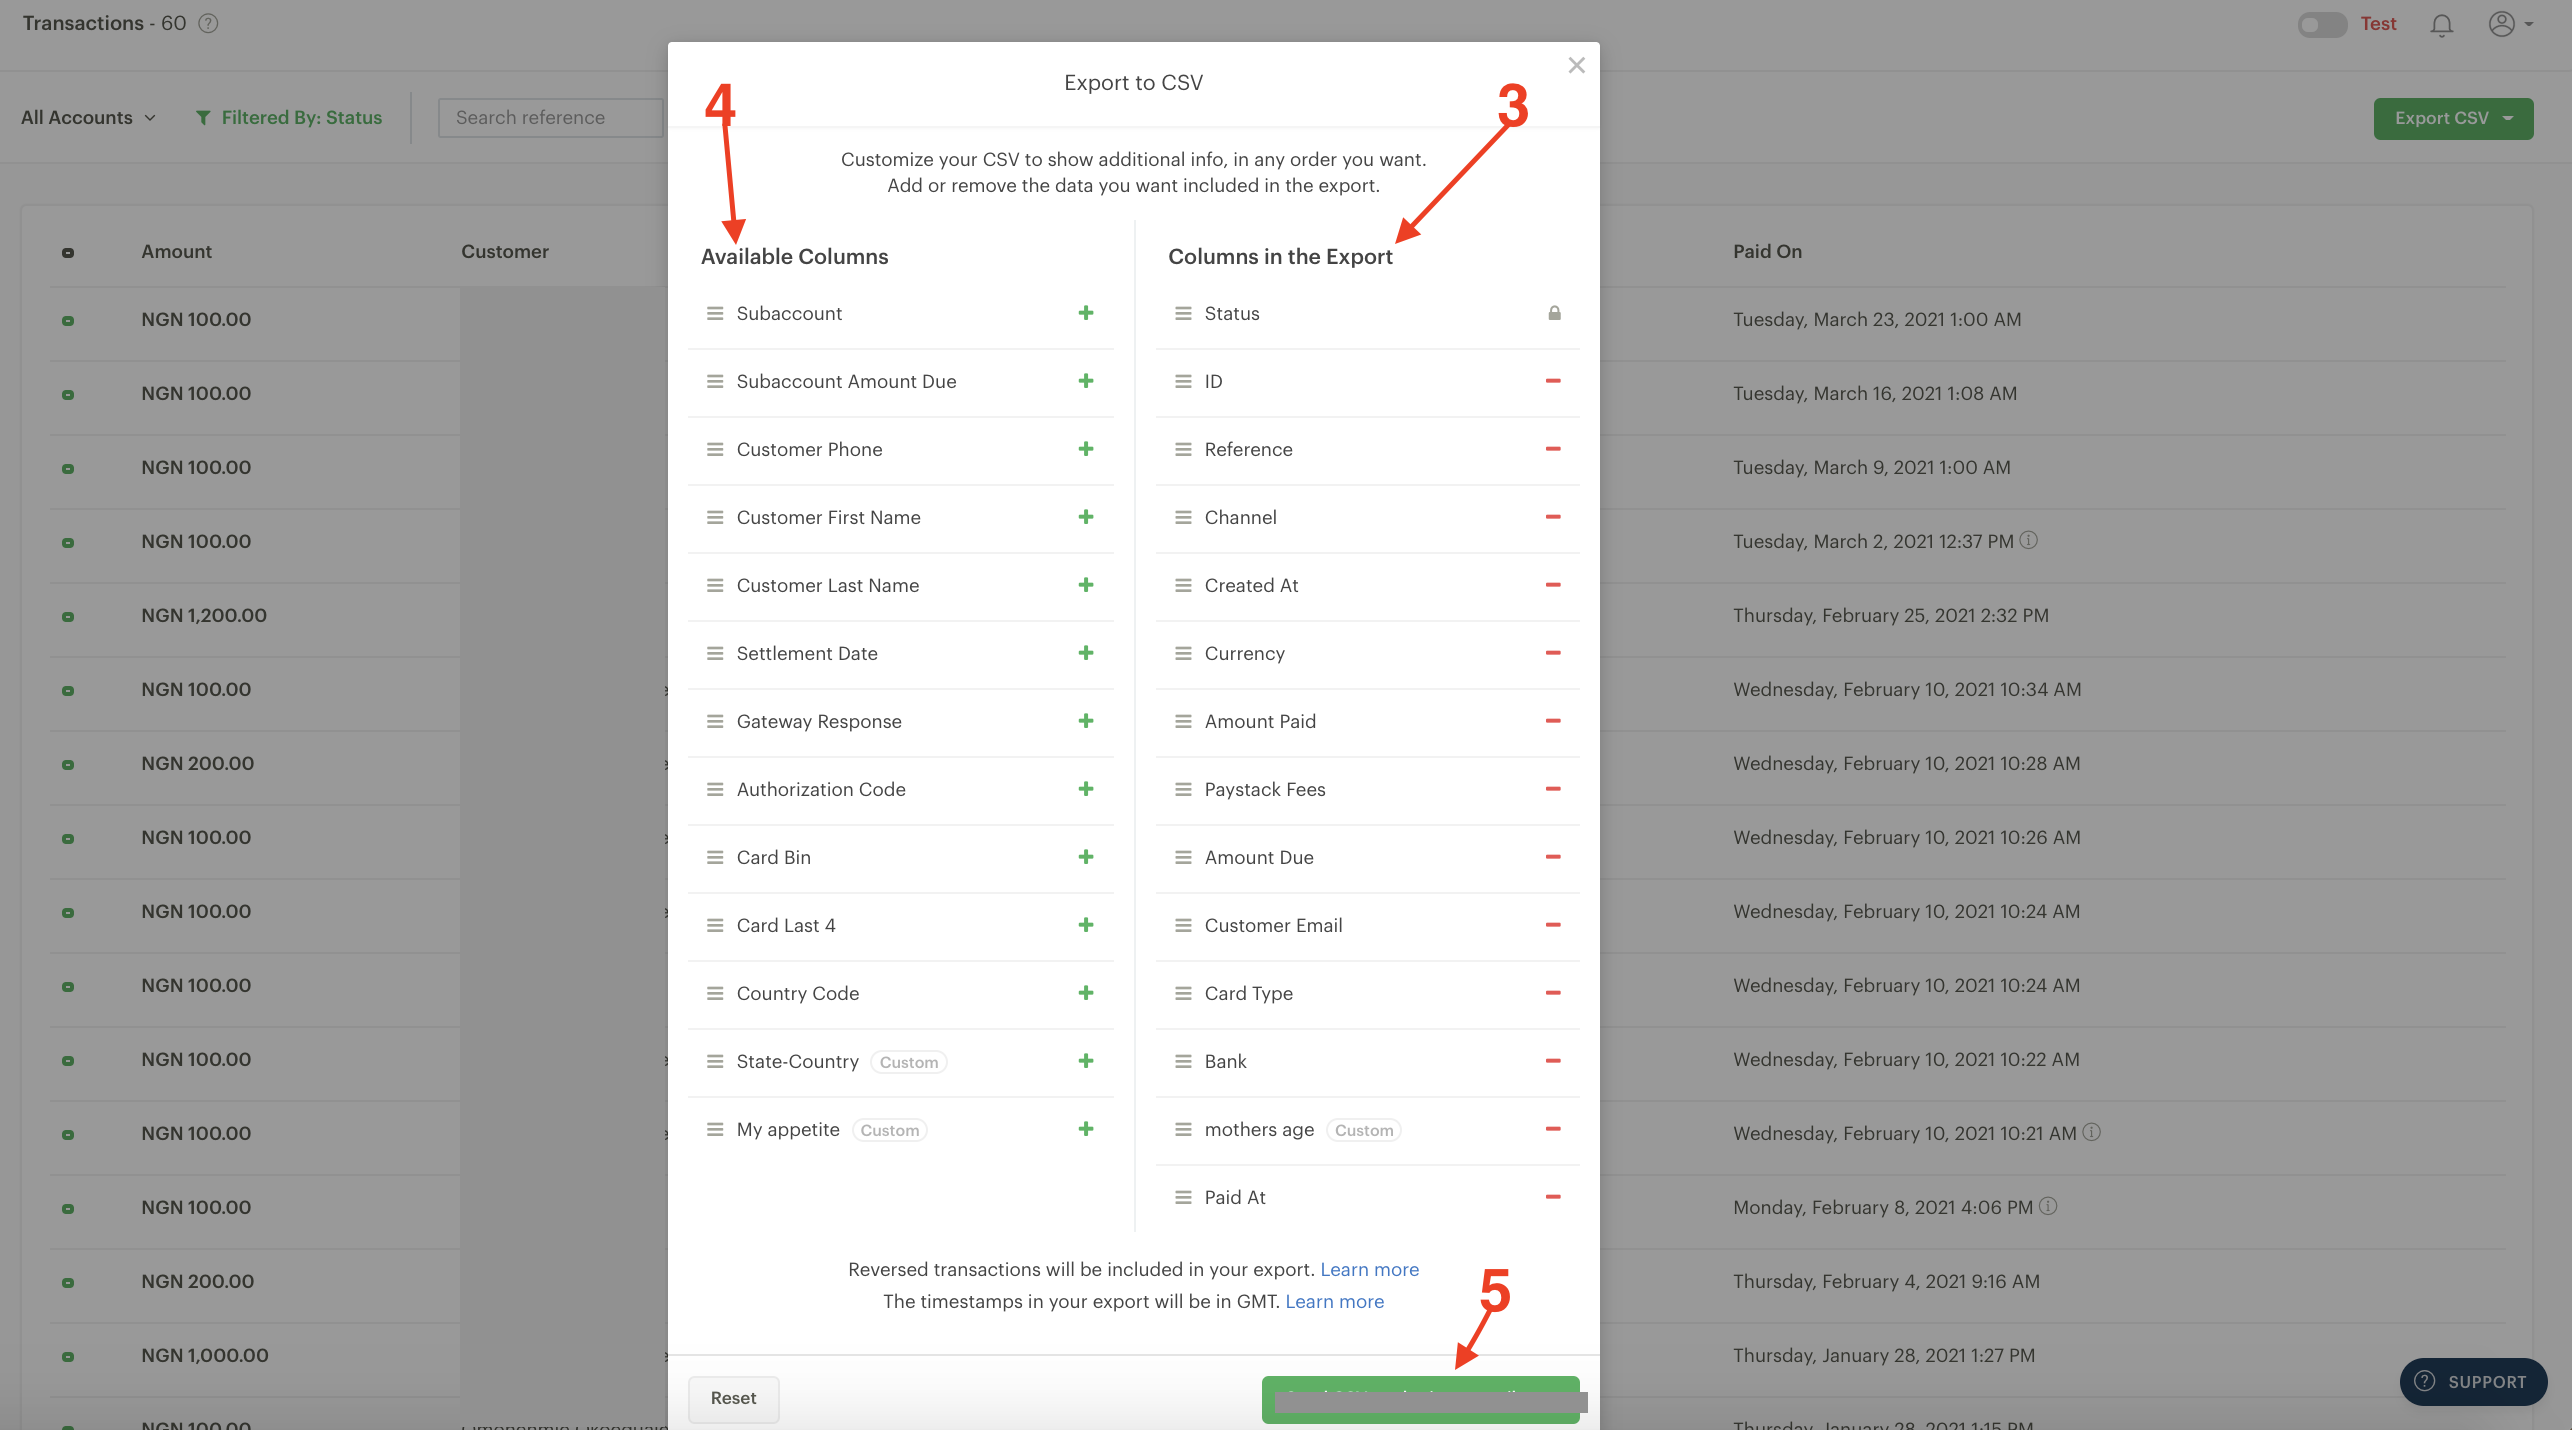Add Country Code column
This screenshot has height=1430, width=2572.
pos(1086,993)
